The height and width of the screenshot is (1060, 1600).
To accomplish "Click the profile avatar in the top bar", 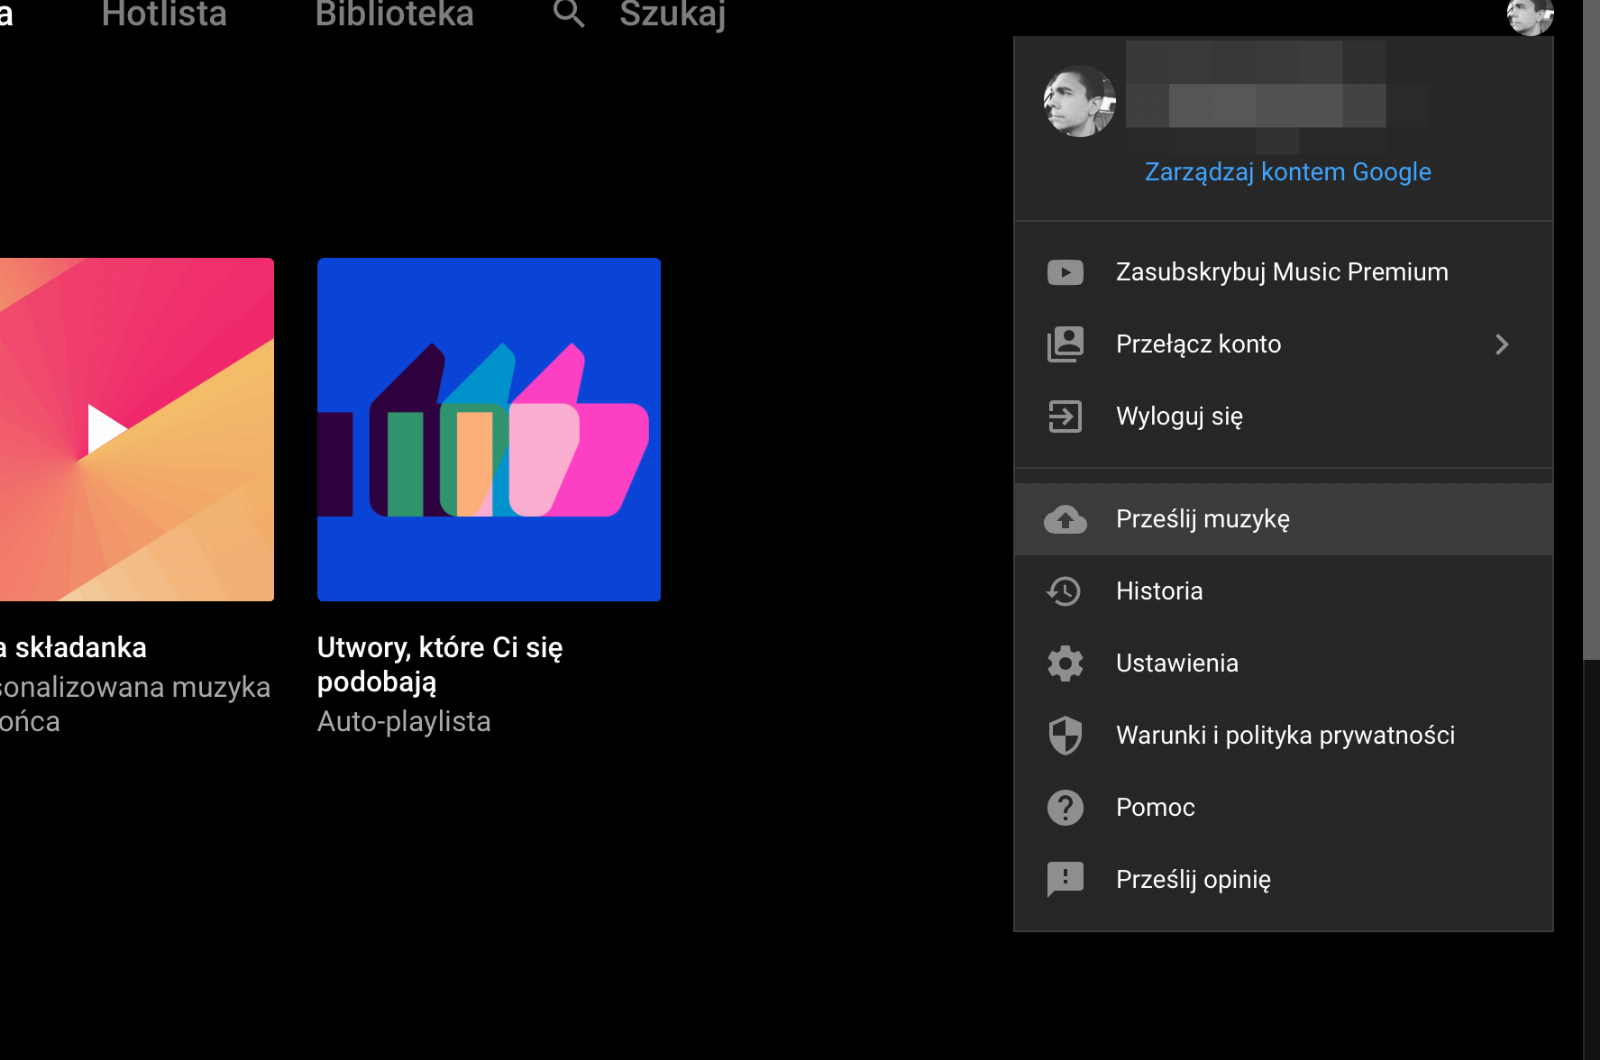I will (x=1530, y=15).
